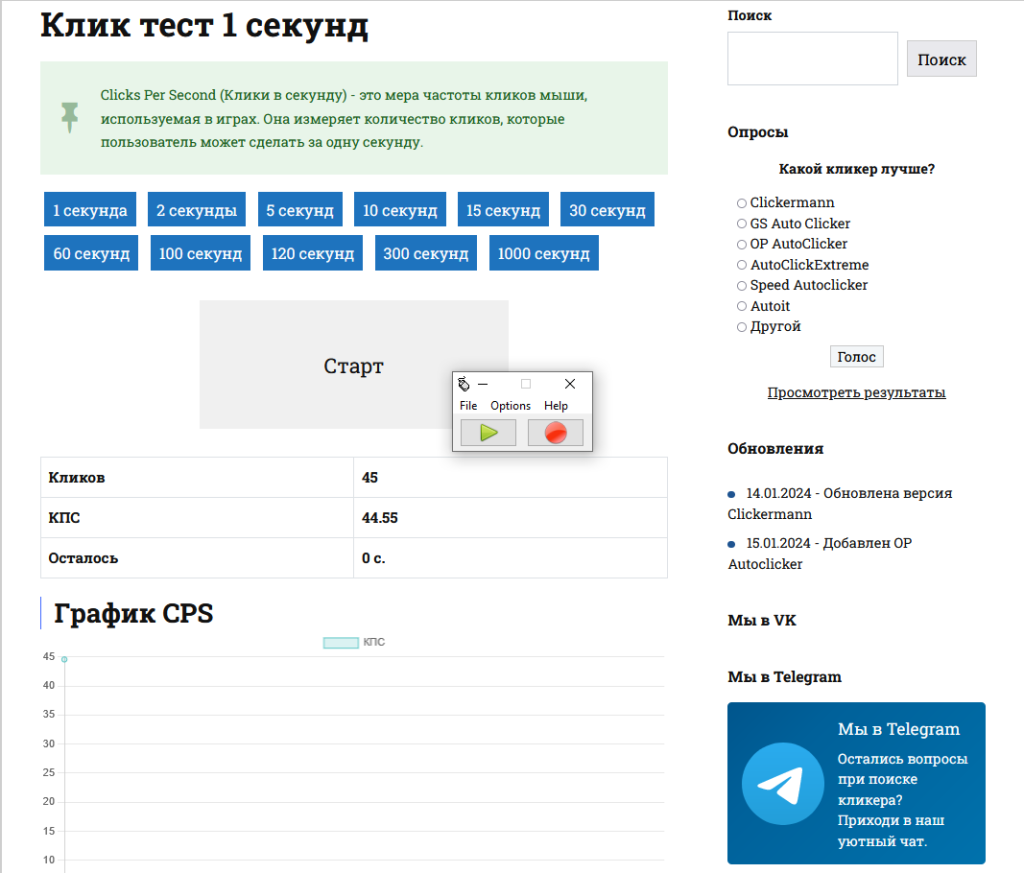Viewport: 1024px width, 873px height.
Task: Open the Просмотреть результаты link
Action: click(856, 393)
